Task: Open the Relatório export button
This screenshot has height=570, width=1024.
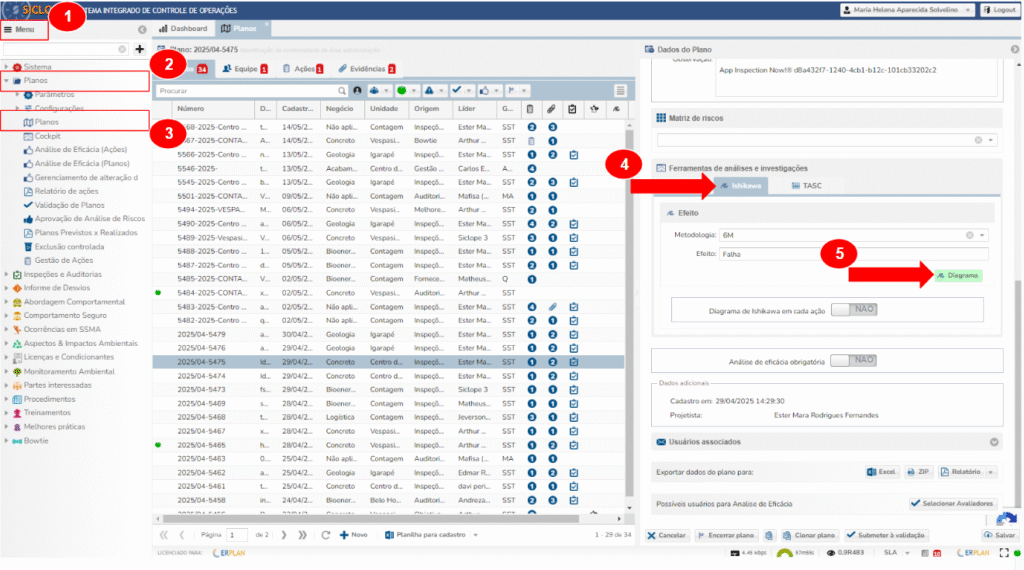Action: point(960,471)
